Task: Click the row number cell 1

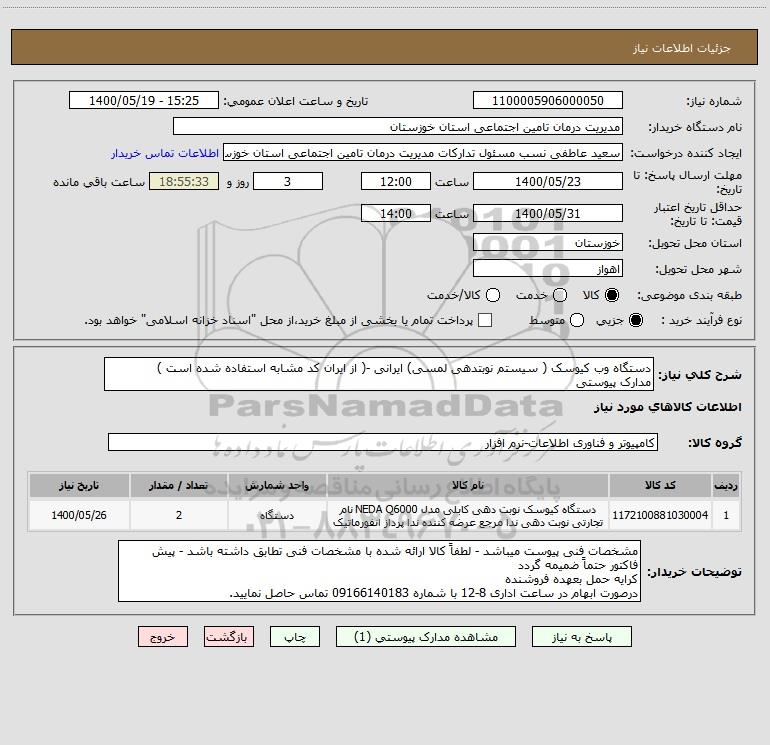Action: pyautogui.click(x=726, y=515)
